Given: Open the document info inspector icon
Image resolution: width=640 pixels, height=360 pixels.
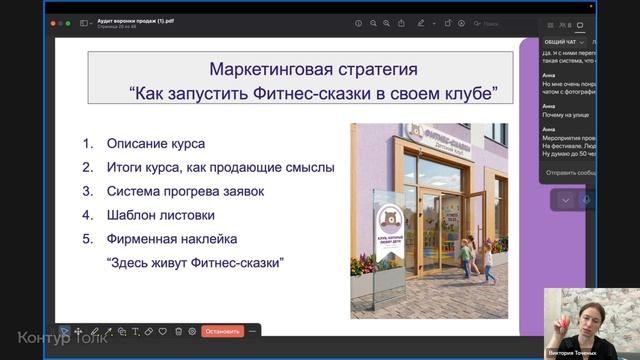Looking at the screenshot, I should [358, 24].
